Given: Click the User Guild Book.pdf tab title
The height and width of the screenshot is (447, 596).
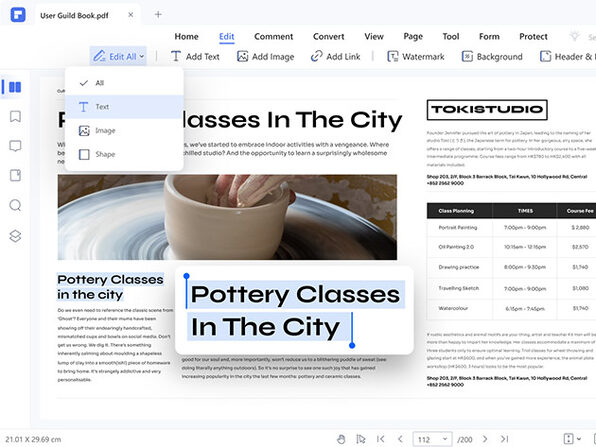Looking at the screenshot, I should pos(74,16).
